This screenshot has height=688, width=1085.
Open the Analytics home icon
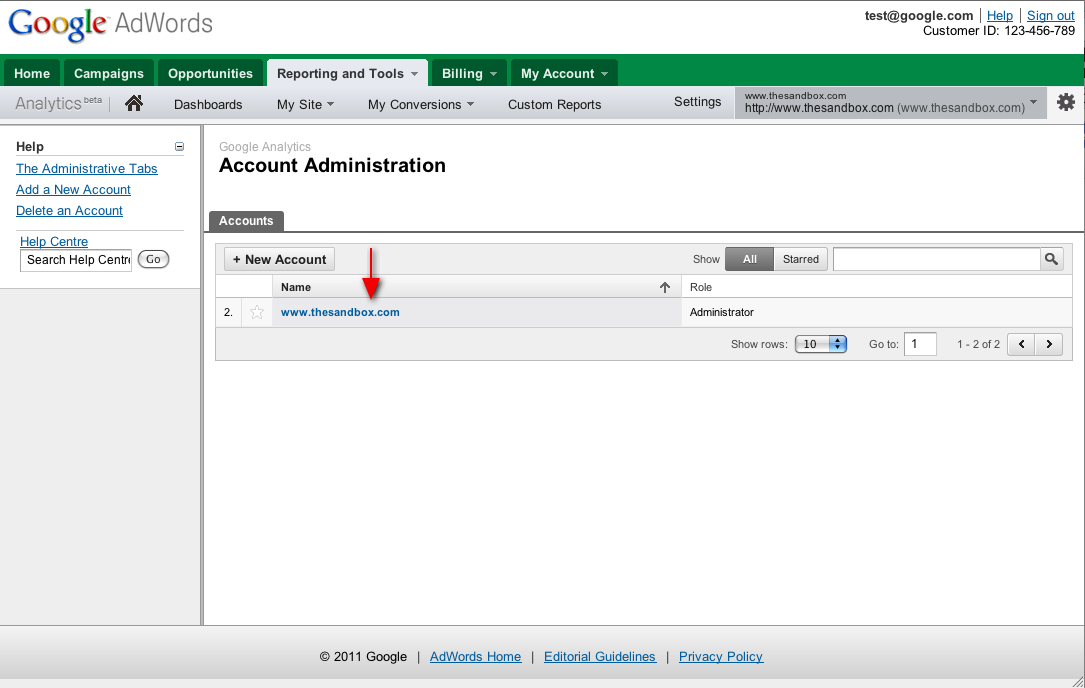[x=134, y=104]
